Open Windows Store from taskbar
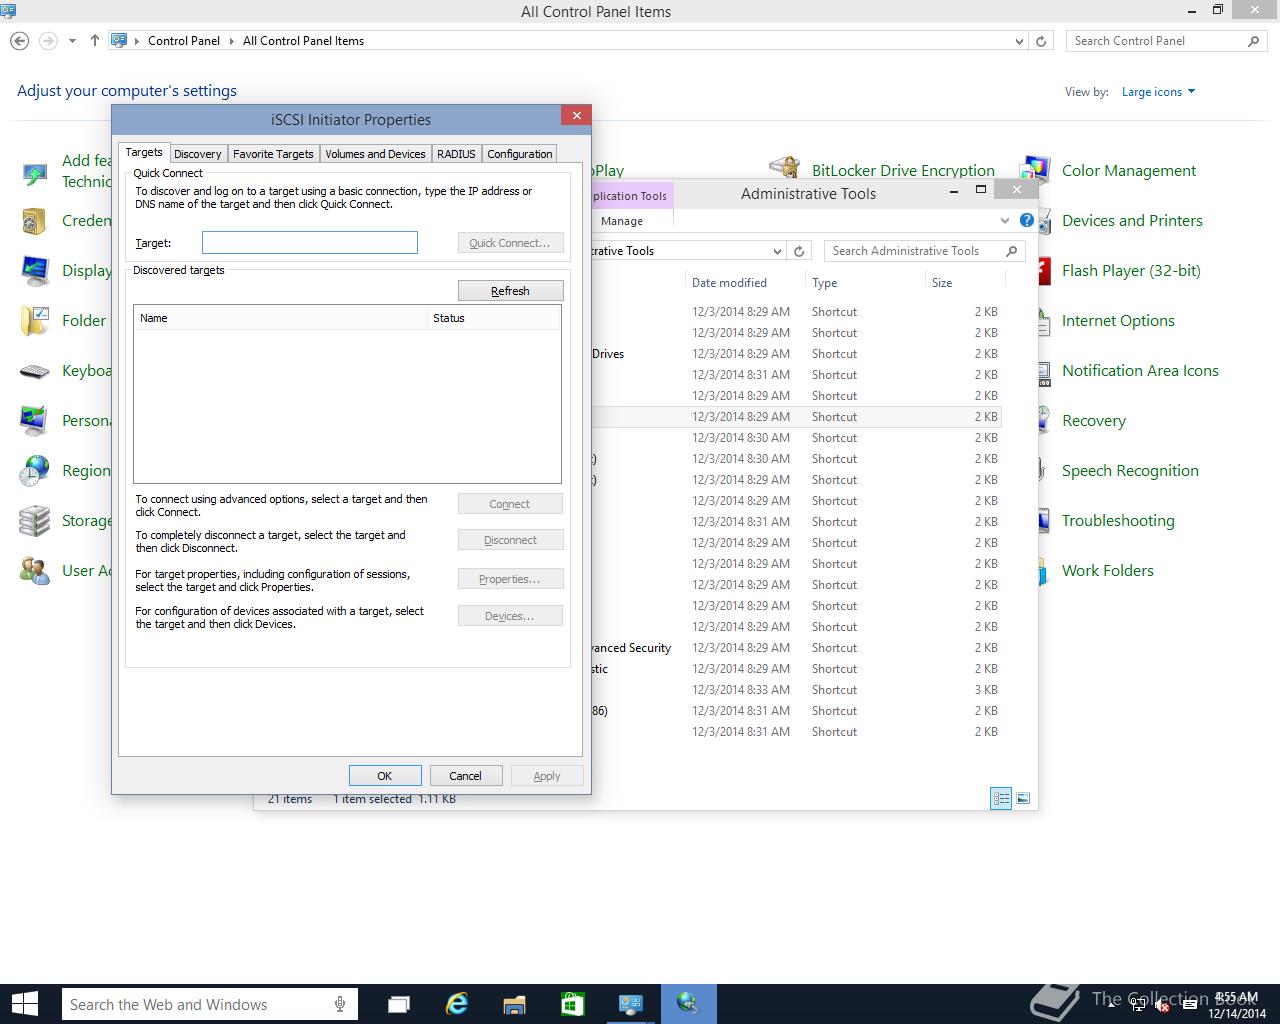This screenshot has width=1280, height=1024. [572, 1004]
